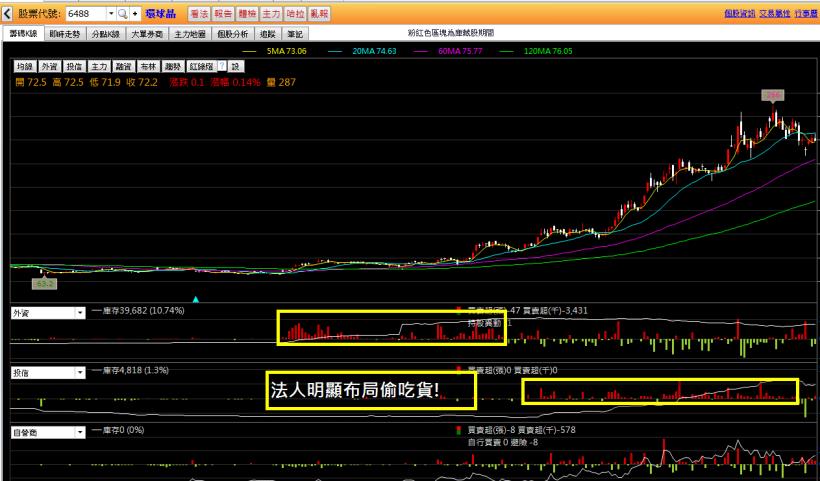The width and height of the screenshot is (820, 481).
Task: Click the 120MA 76.05 legend entry
Action: pyautogui.click(x=548, y=51)
